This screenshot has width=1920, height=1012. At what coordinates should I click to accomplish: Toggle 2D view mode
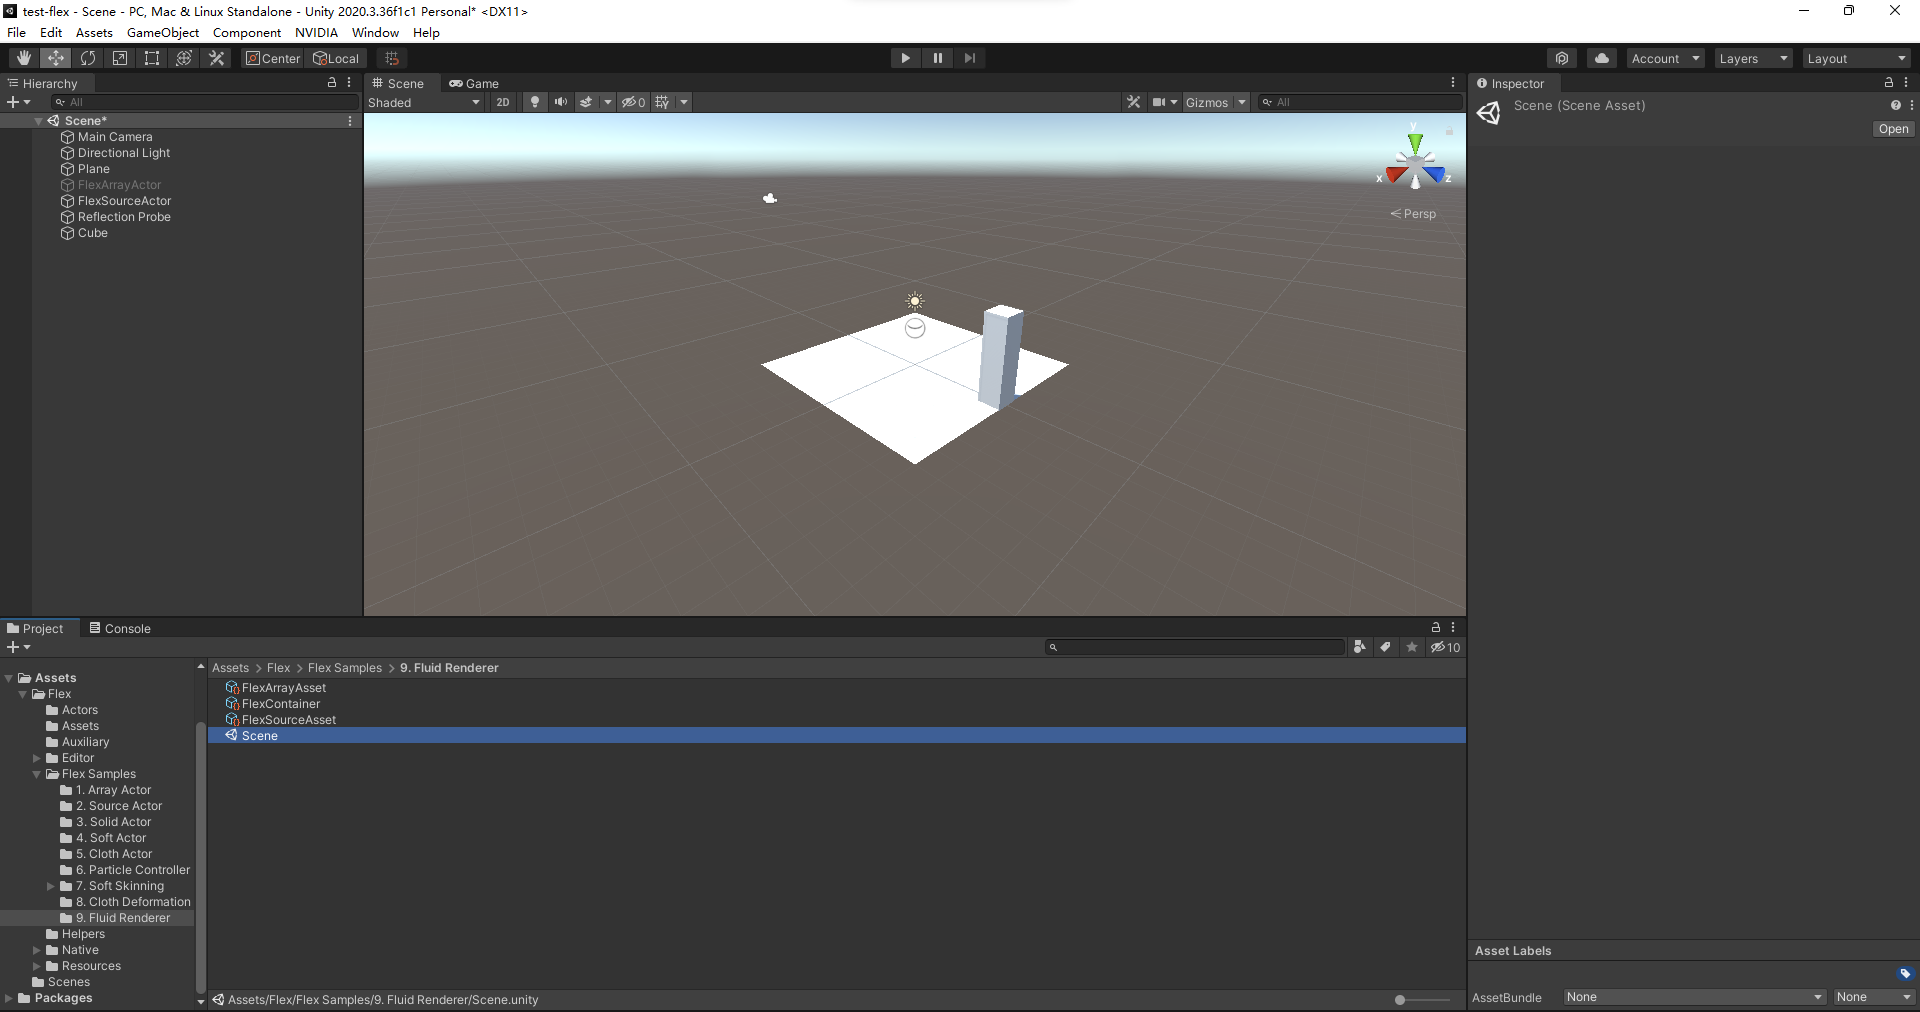tap(503, 102)
